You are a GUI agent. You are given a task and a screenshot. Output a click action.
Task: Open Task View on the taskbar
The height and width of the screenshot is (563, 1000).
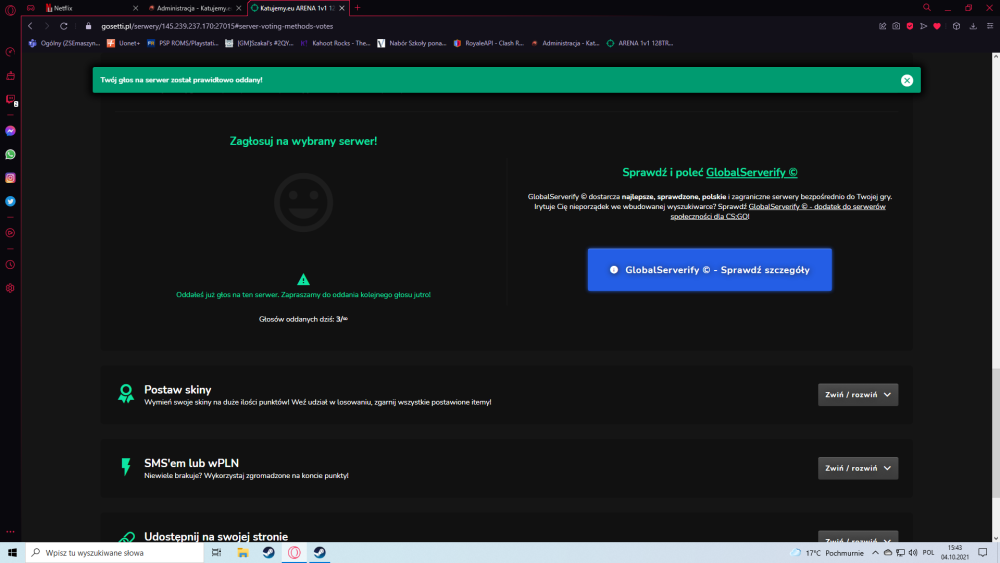[216, 553]
